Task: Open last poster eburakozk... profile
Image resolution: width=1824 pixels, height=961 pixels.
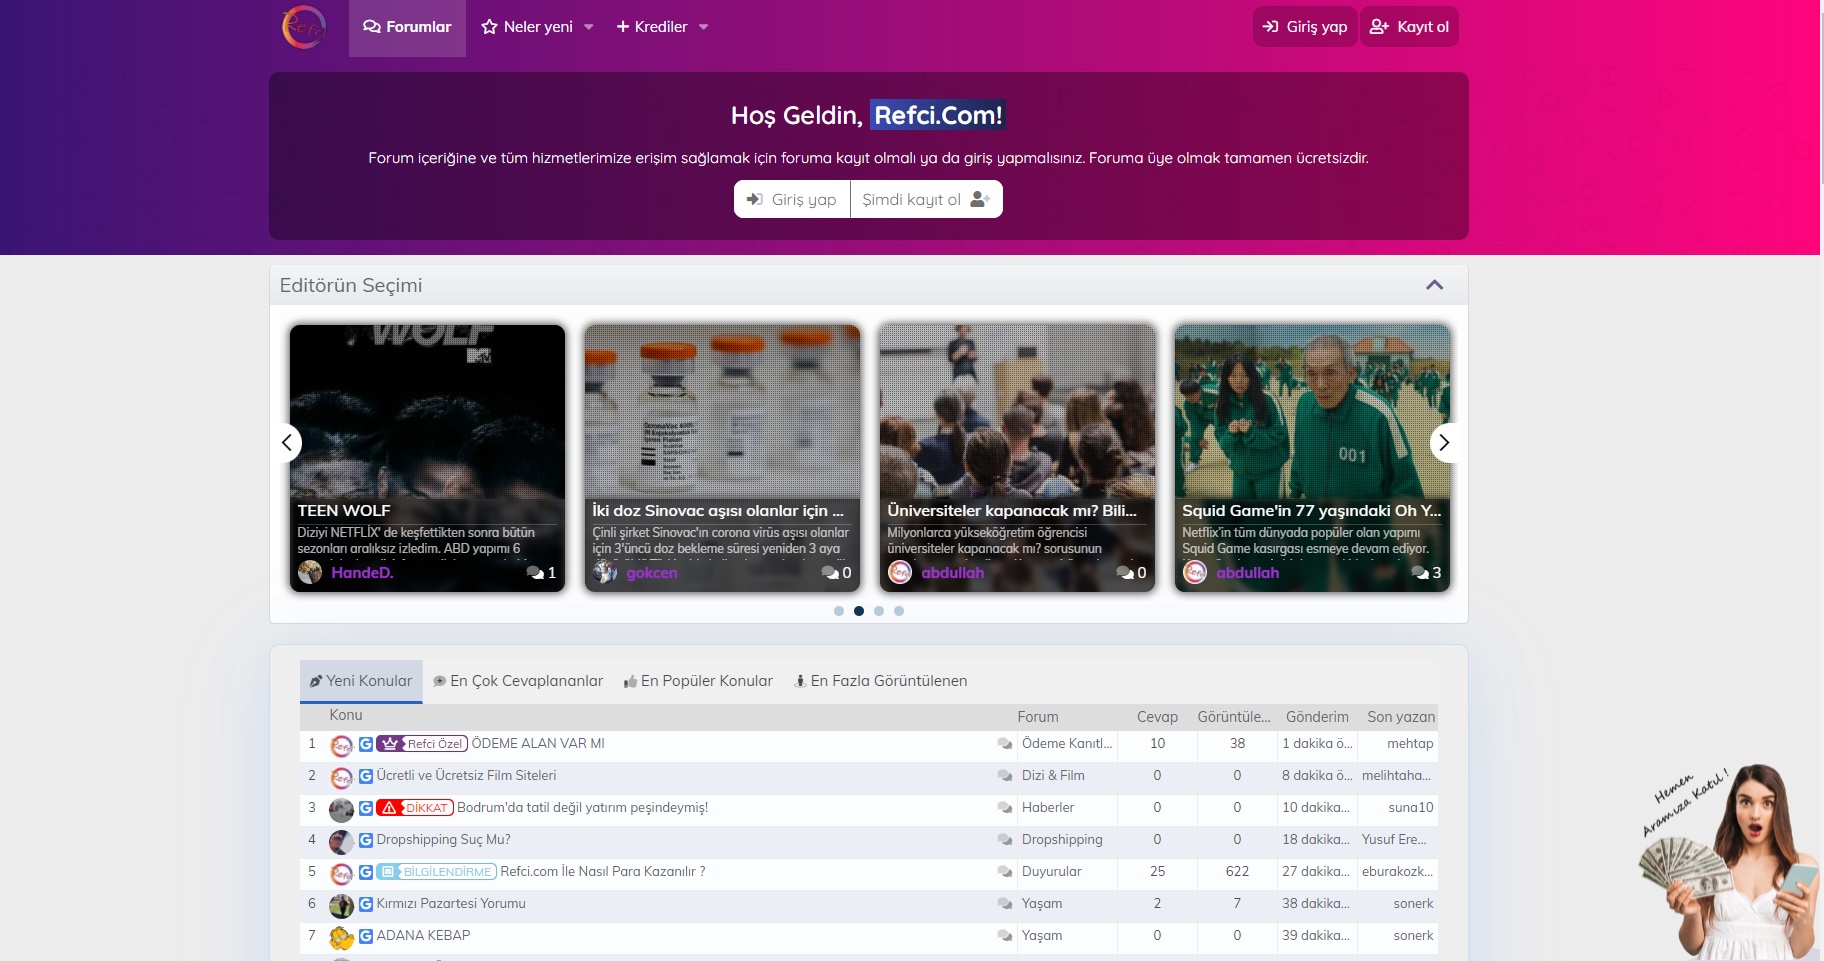Action: (1397, 871)
